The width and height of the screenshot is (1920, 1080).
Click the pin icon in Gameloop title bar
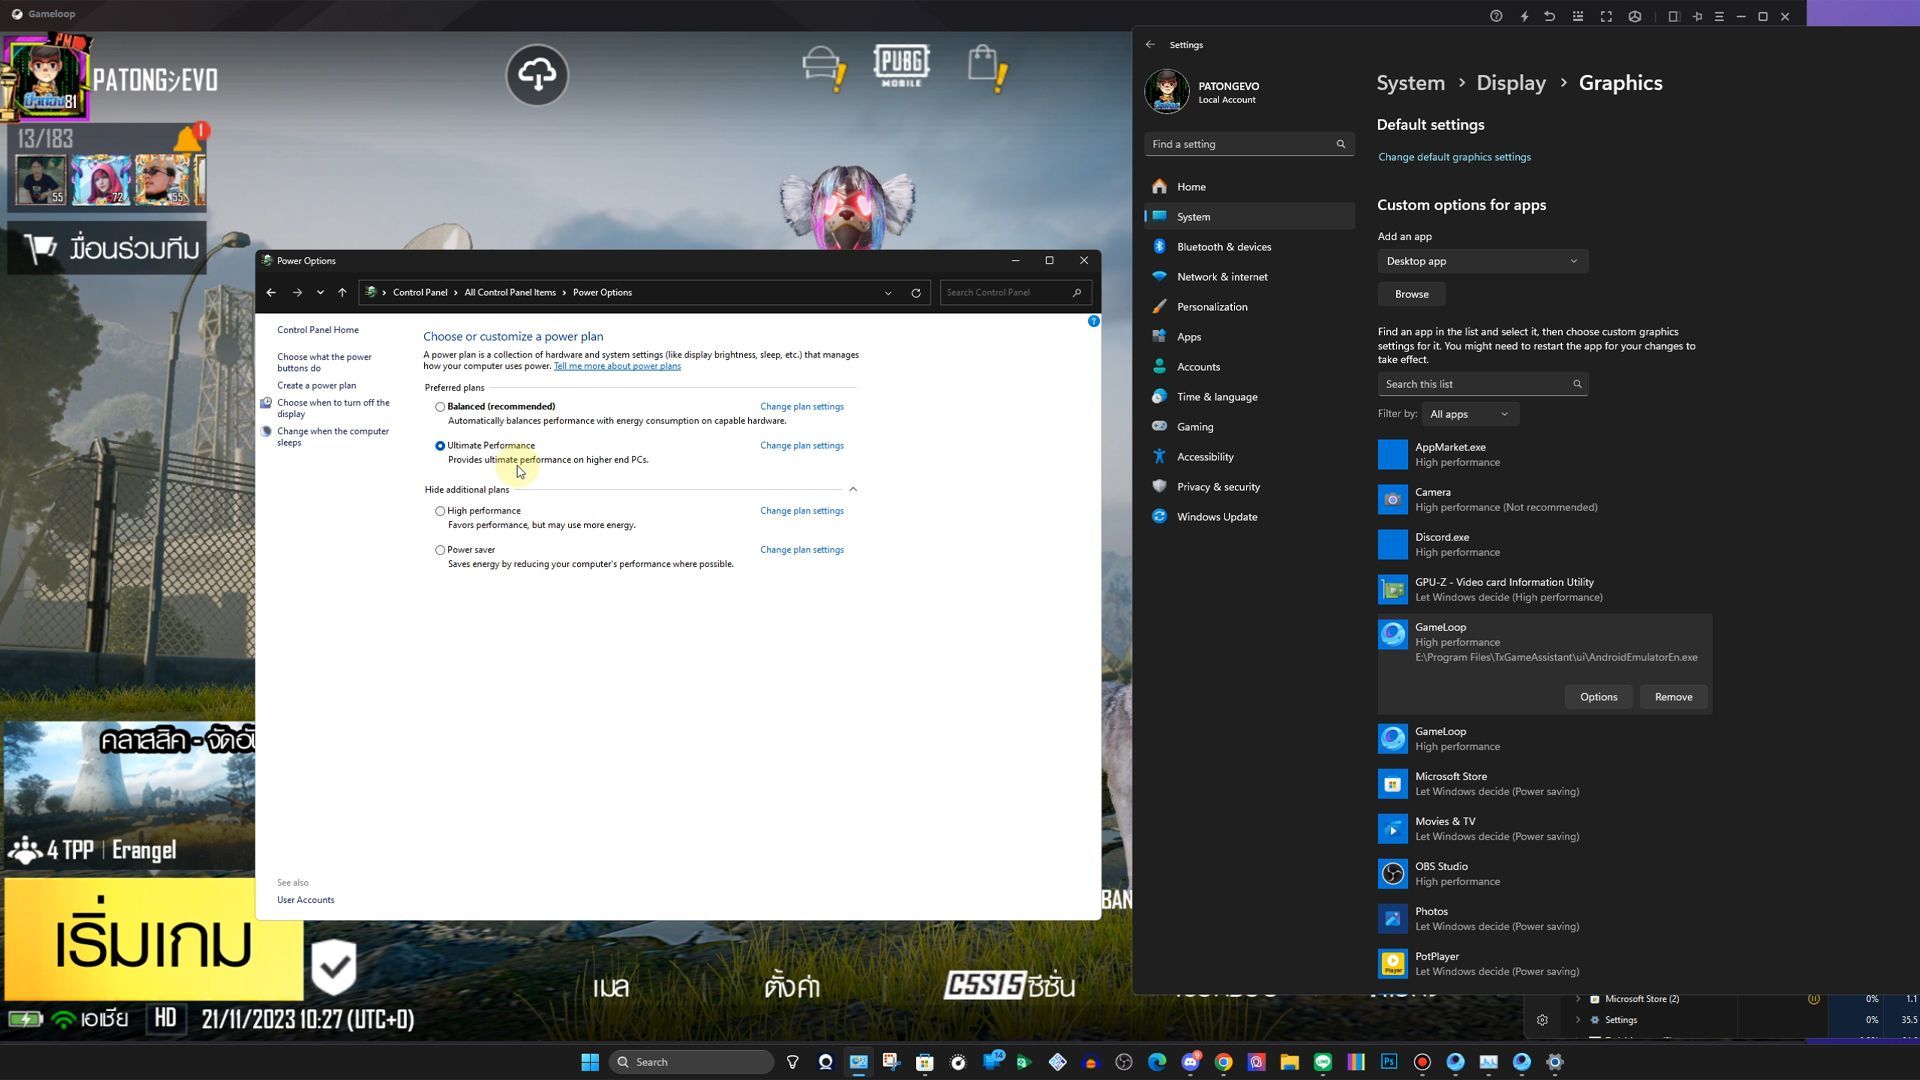(x=1697, y=16)
